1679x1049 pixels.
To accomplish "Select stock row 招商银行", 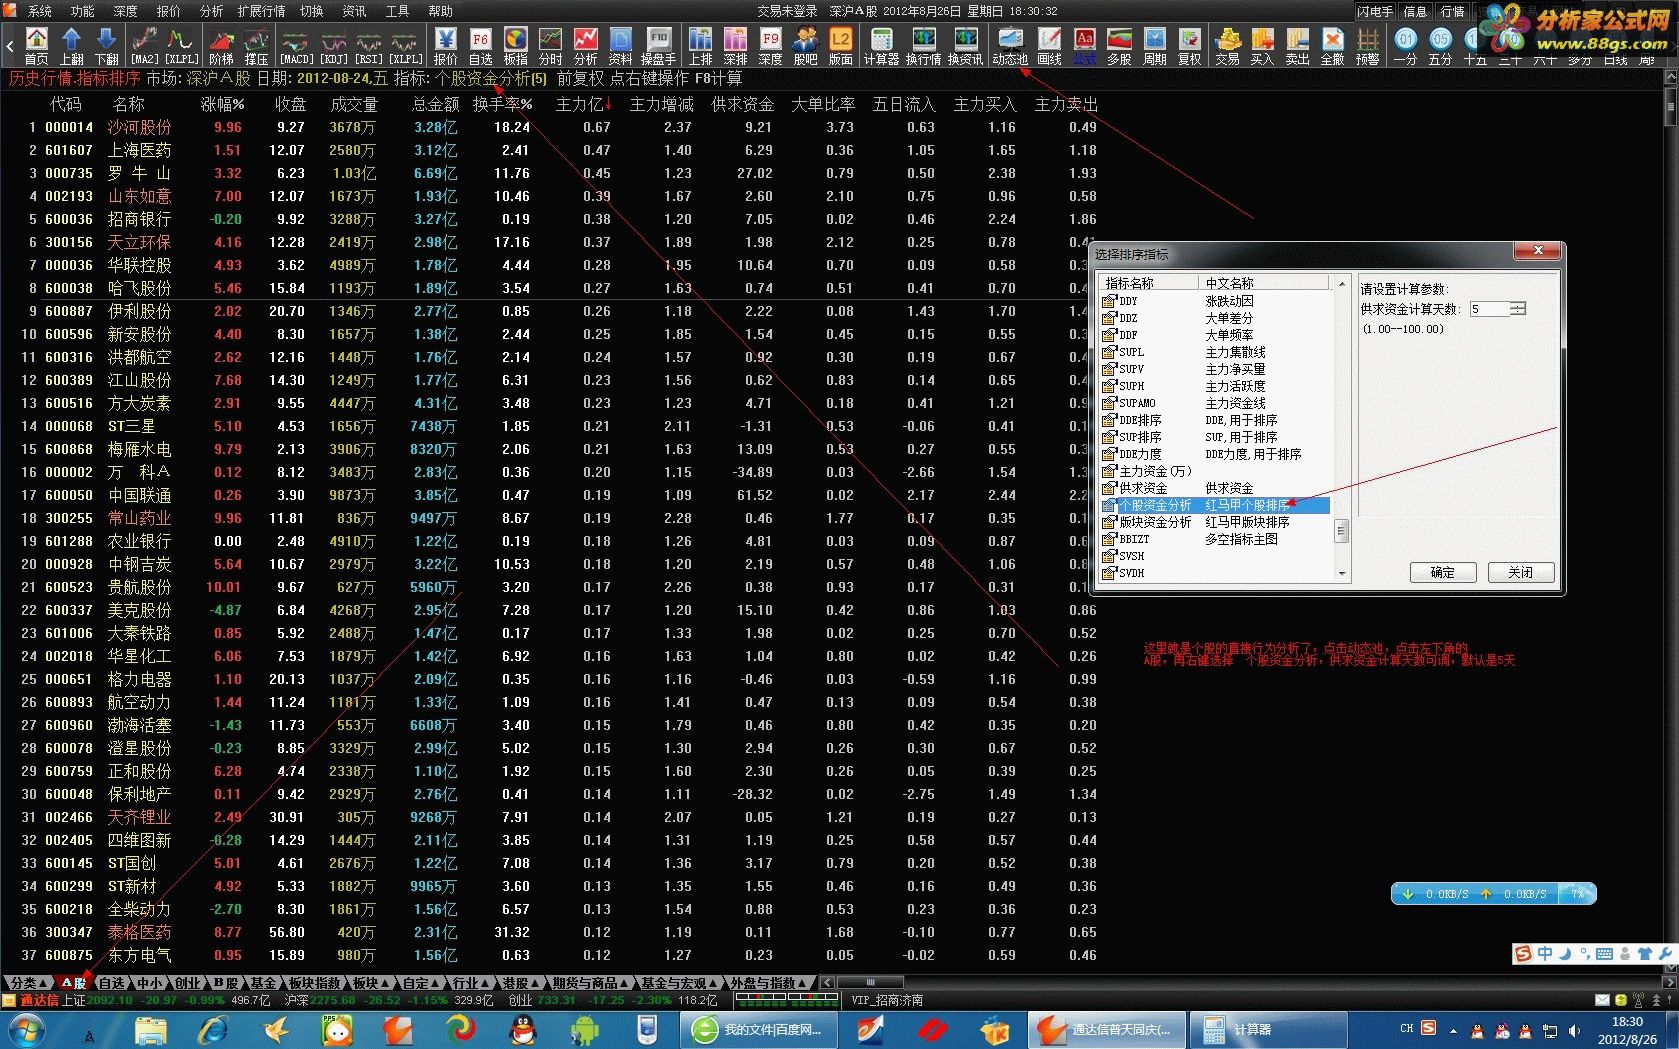I will (x=550, y=219).
